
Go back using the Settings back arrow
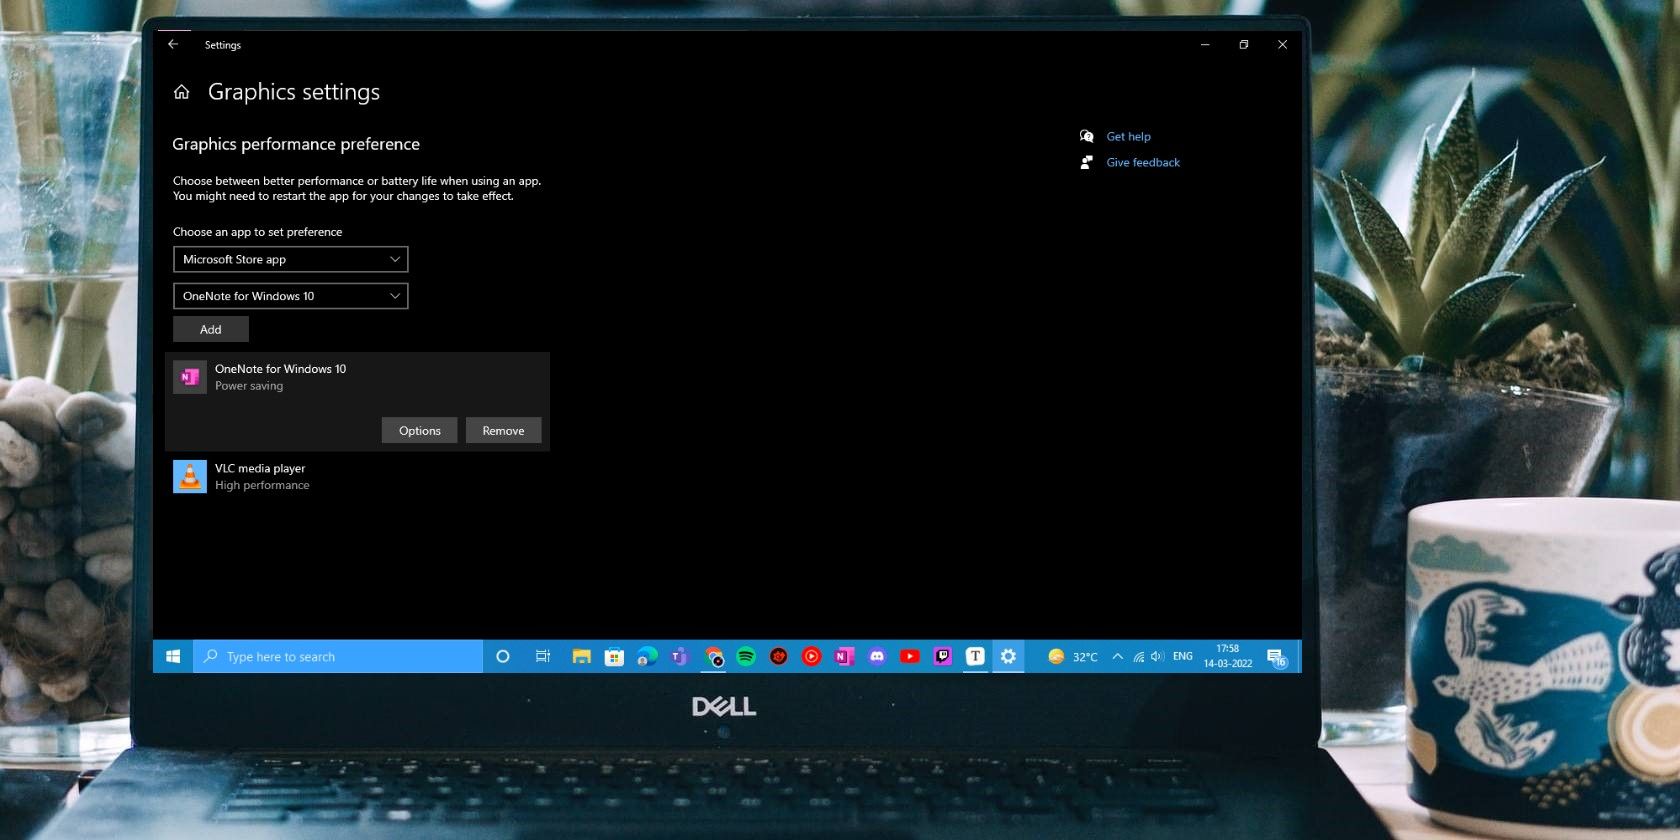[x=173, y=44]
